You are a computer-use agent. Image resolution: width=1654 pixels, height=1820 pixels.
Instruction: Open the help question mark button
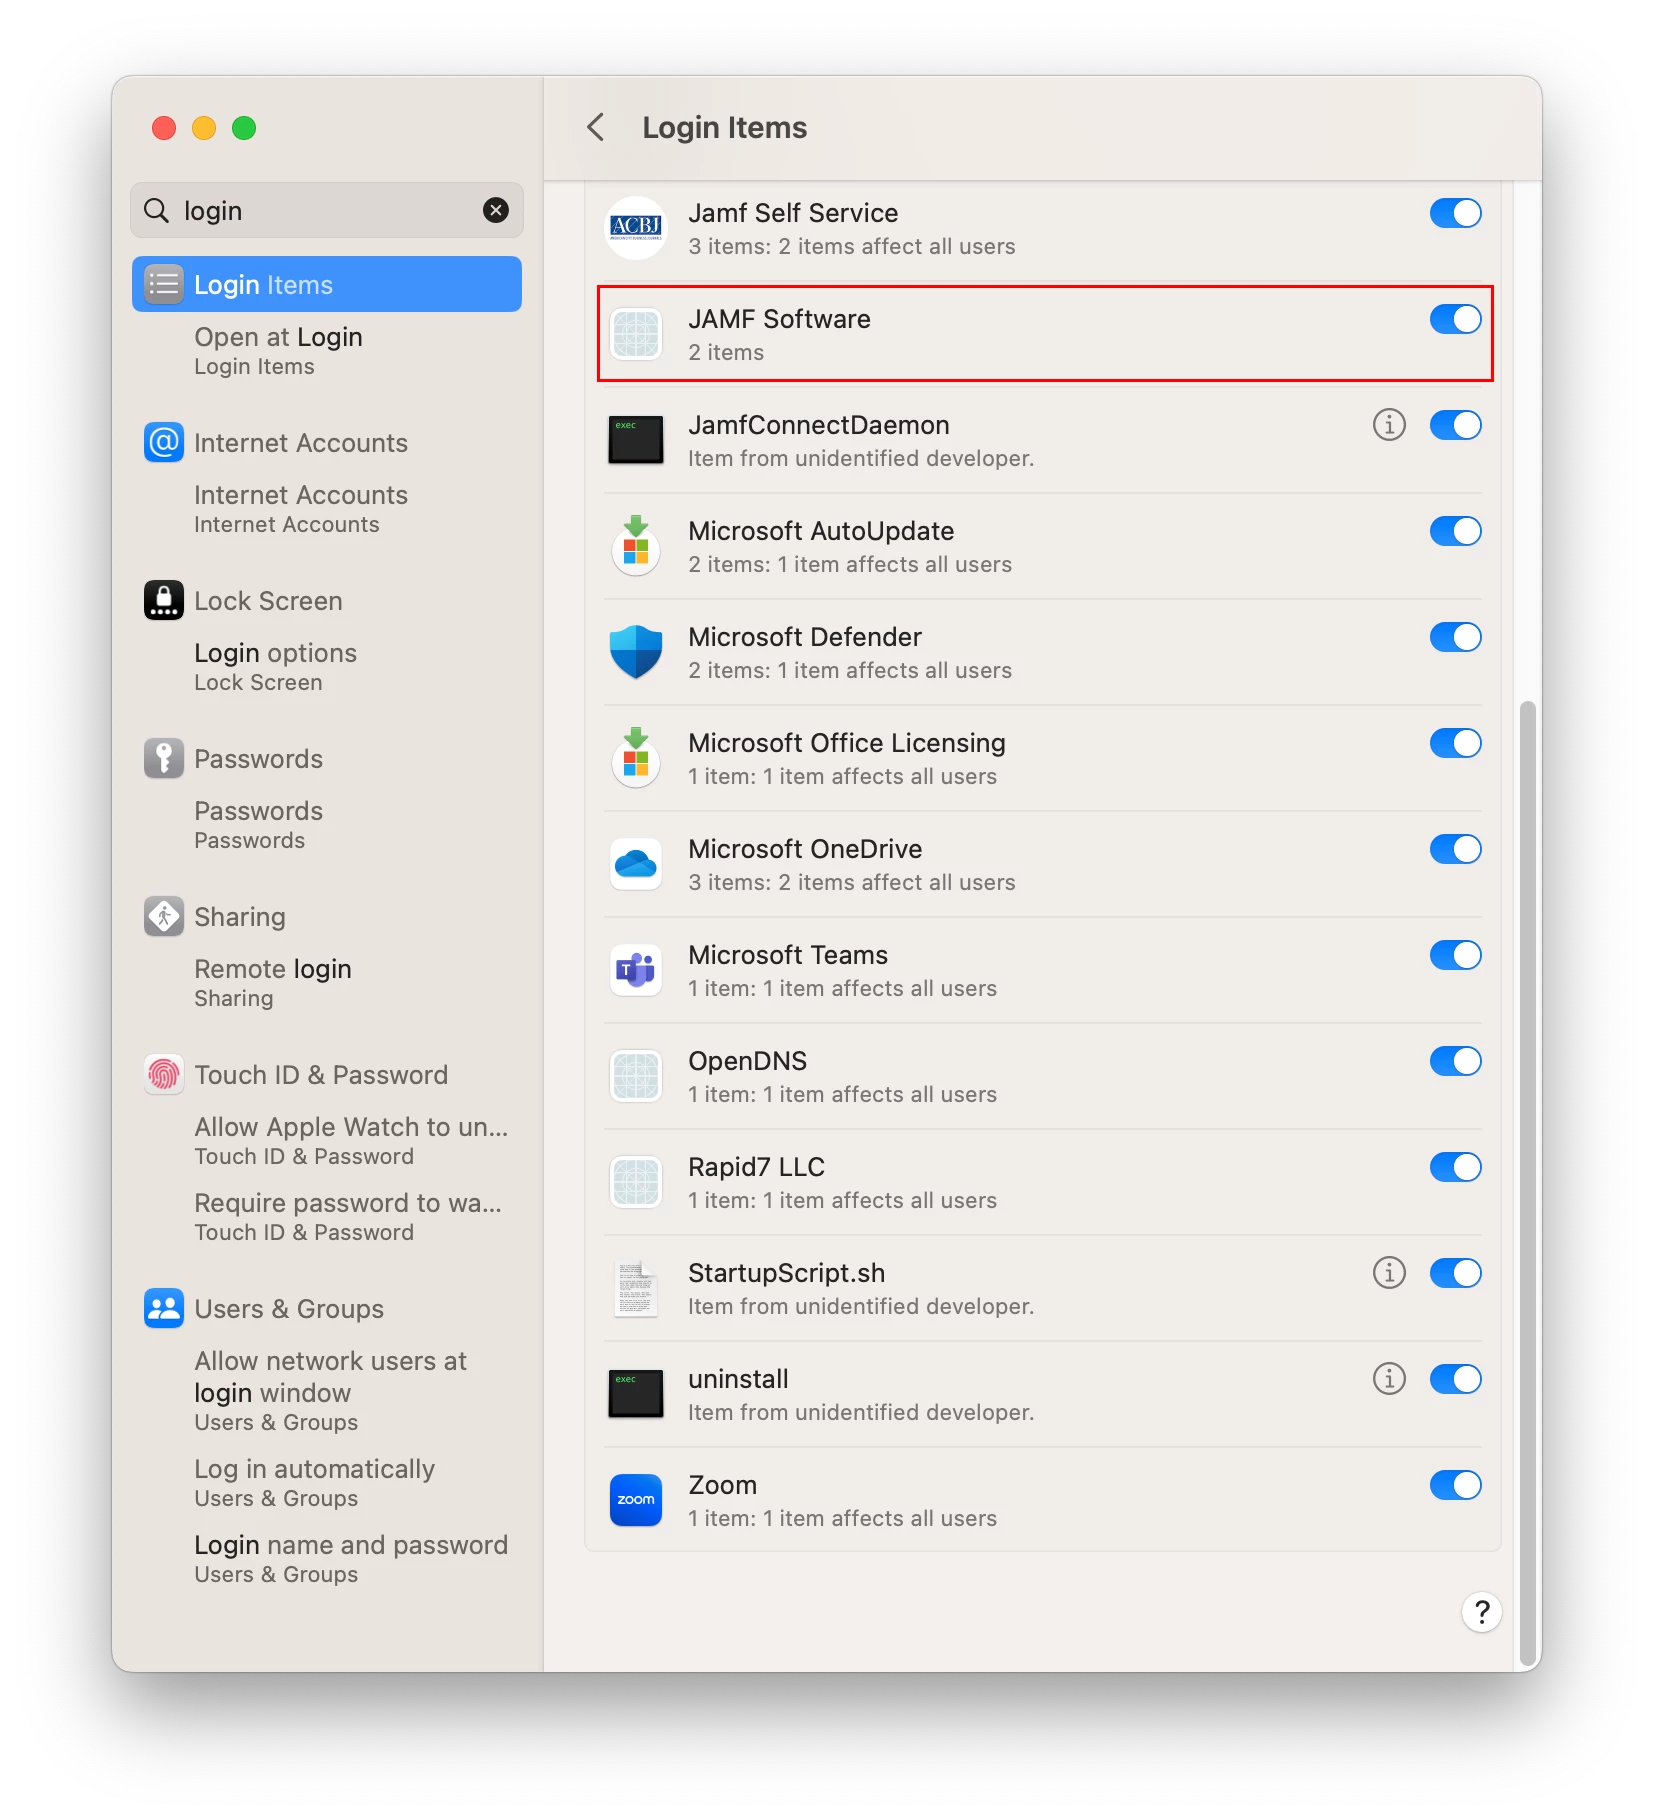pyautogui.click(x=1482, y=1612)
